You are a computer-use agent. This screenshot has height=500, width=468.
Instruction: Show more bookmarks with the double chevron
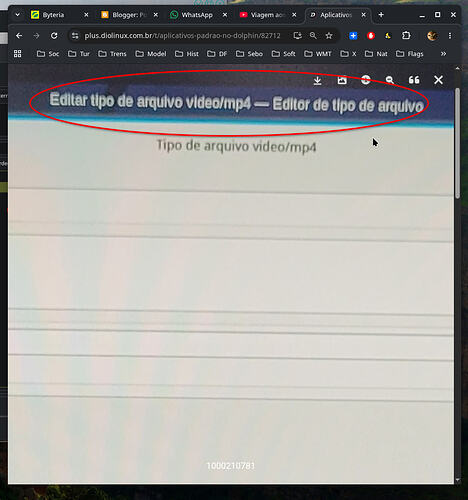(443, 54)
